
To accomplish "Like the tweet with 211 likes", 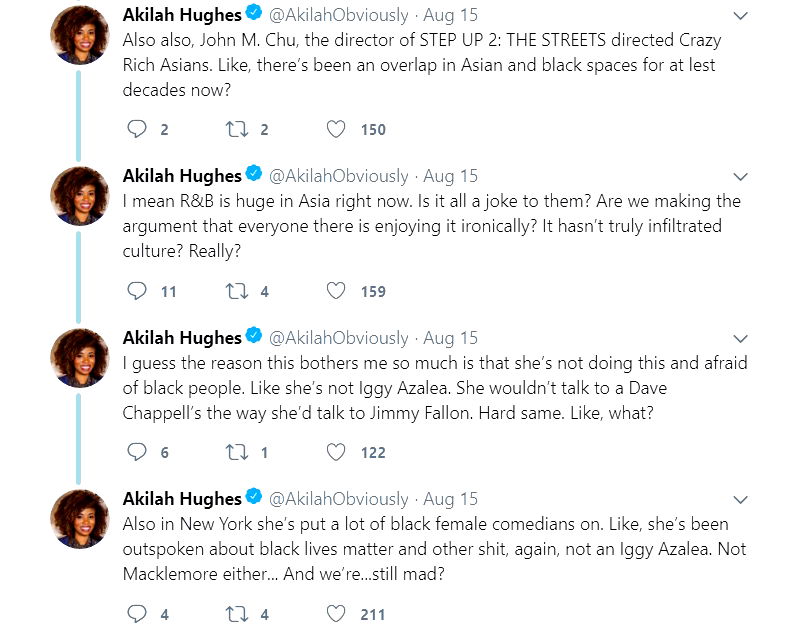I will point(337,614).
